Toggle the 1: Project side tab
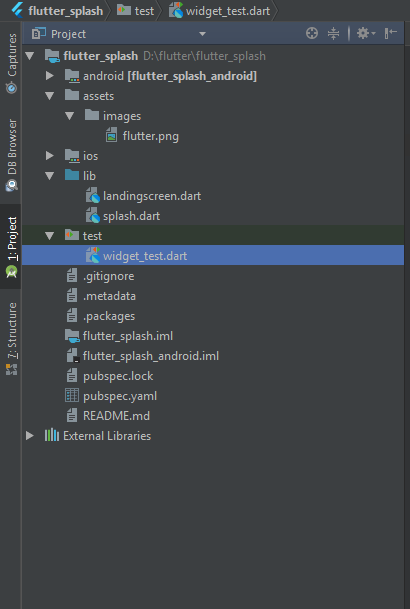410x609 pixels. [12, 247]
